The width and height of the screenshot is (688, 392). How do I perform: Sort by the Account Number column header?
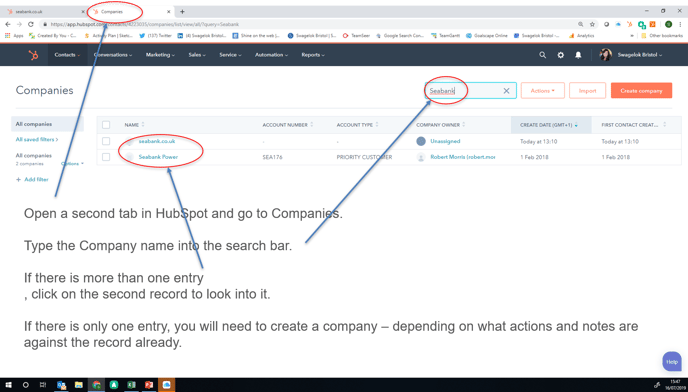coord(288,125)
